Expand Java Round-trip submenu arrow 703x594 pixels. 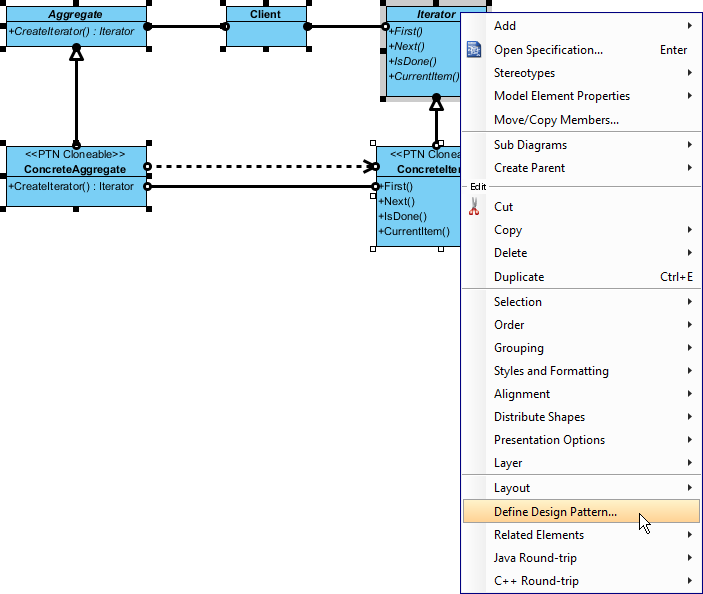pyautogui.click(x=690, y=558)
